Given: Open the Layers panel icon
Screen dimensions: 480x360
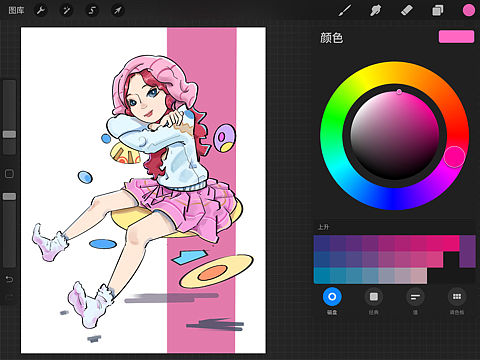Looking at the screenshot, I should click(x=437, y=10).
